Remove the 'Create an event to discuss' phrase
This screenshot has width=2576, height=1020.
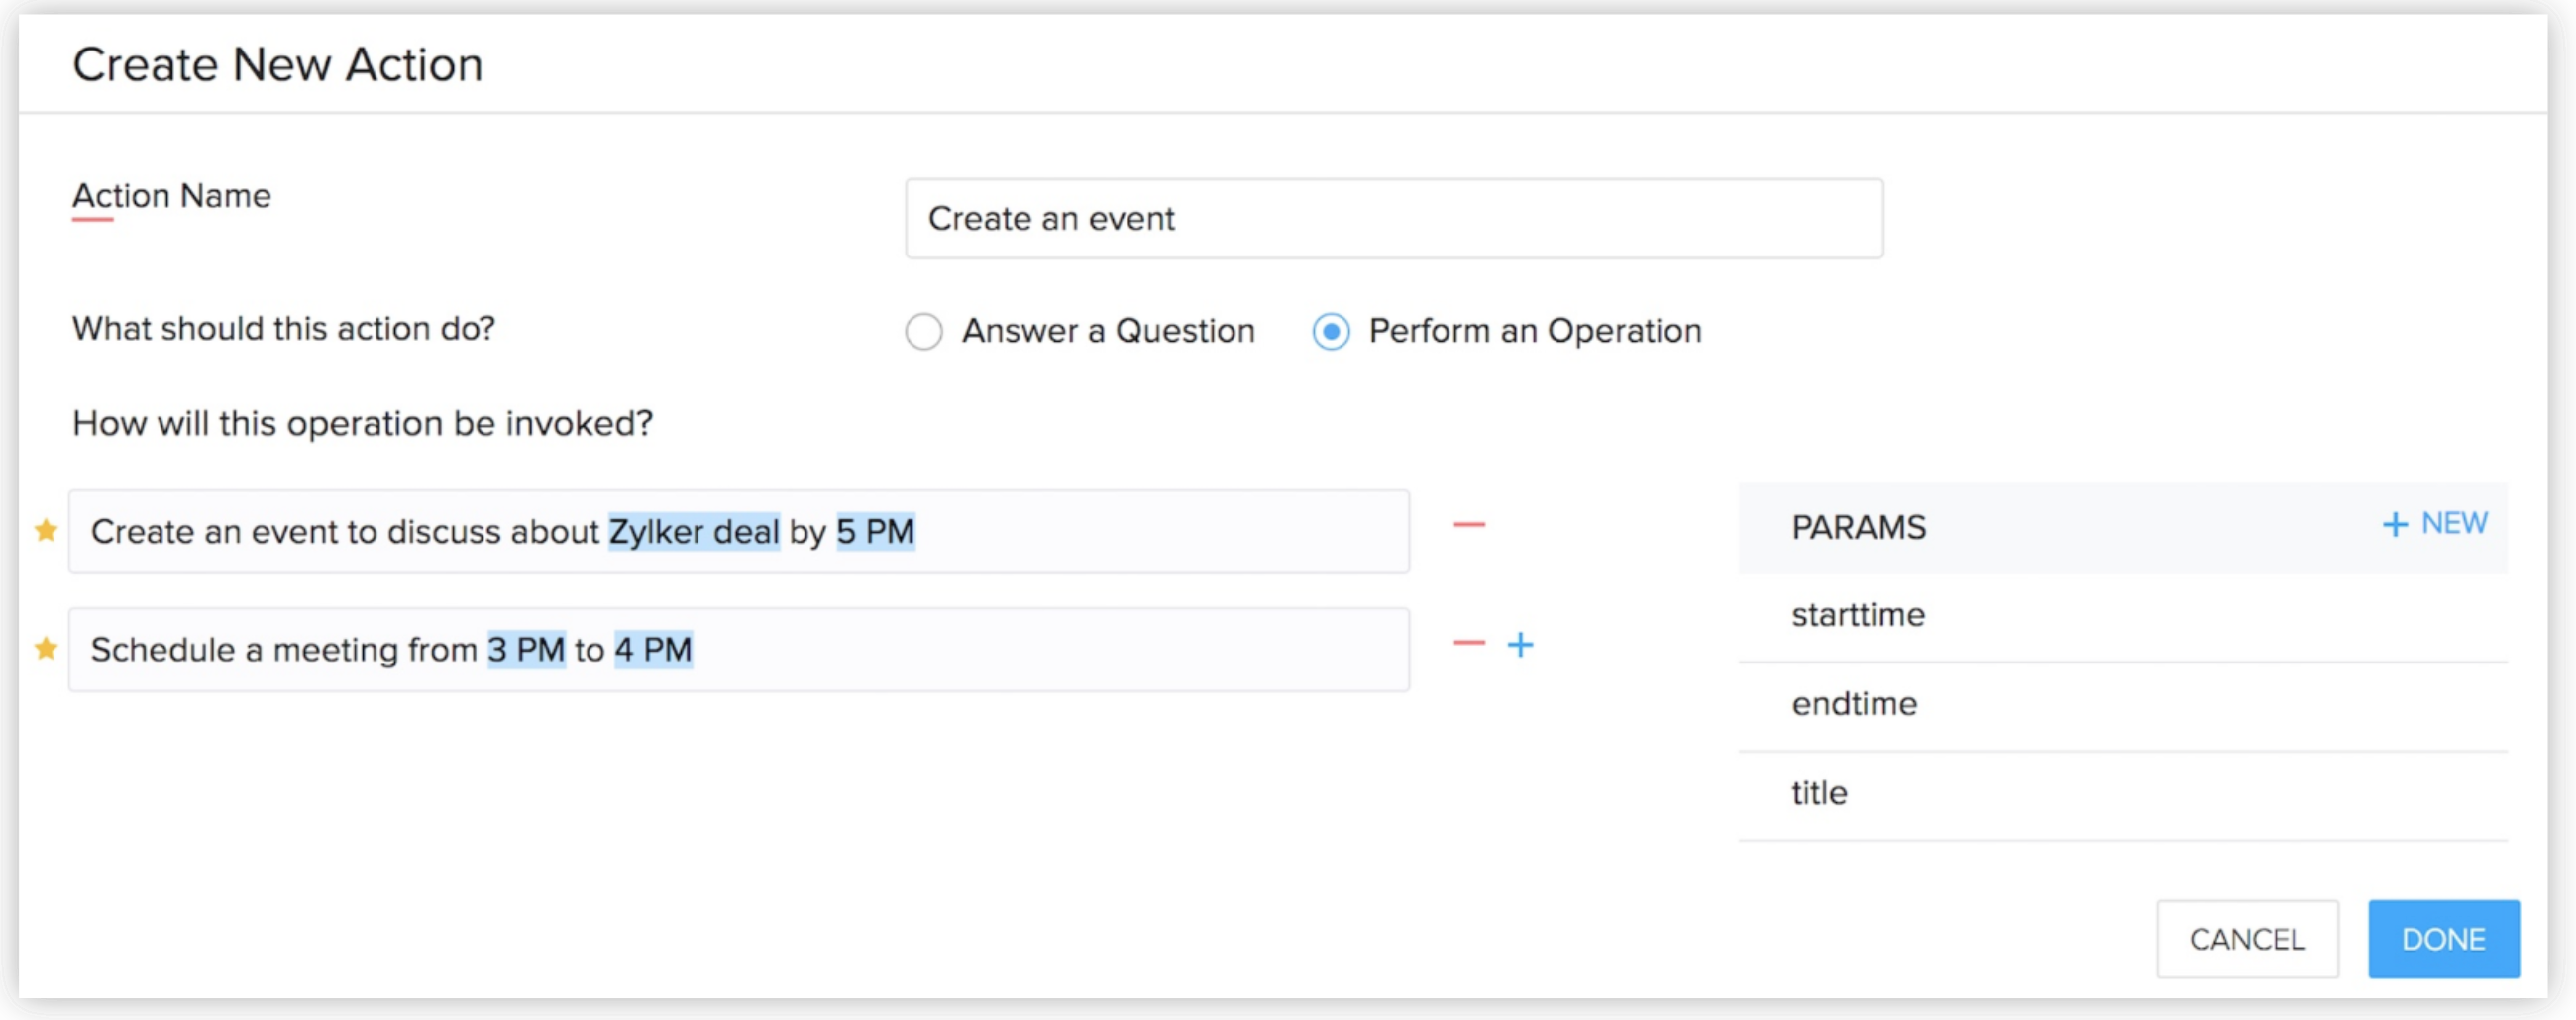tap(1469, 525)
